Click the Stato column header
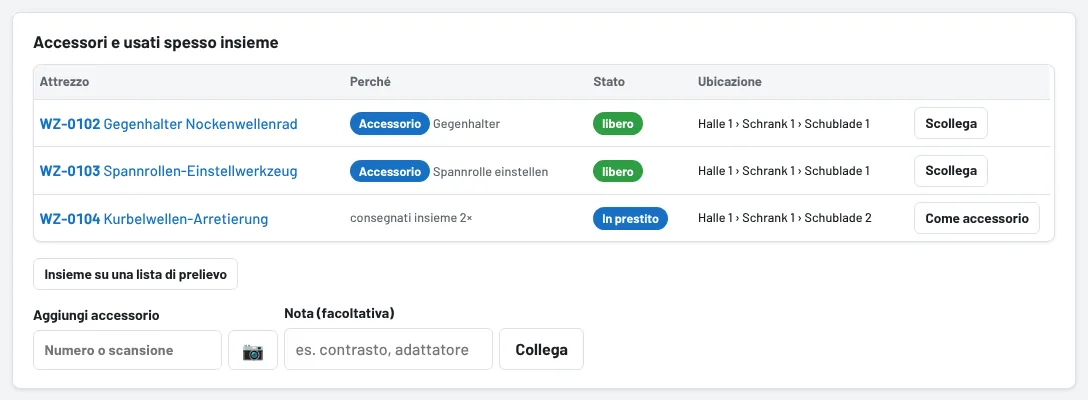 609,81
